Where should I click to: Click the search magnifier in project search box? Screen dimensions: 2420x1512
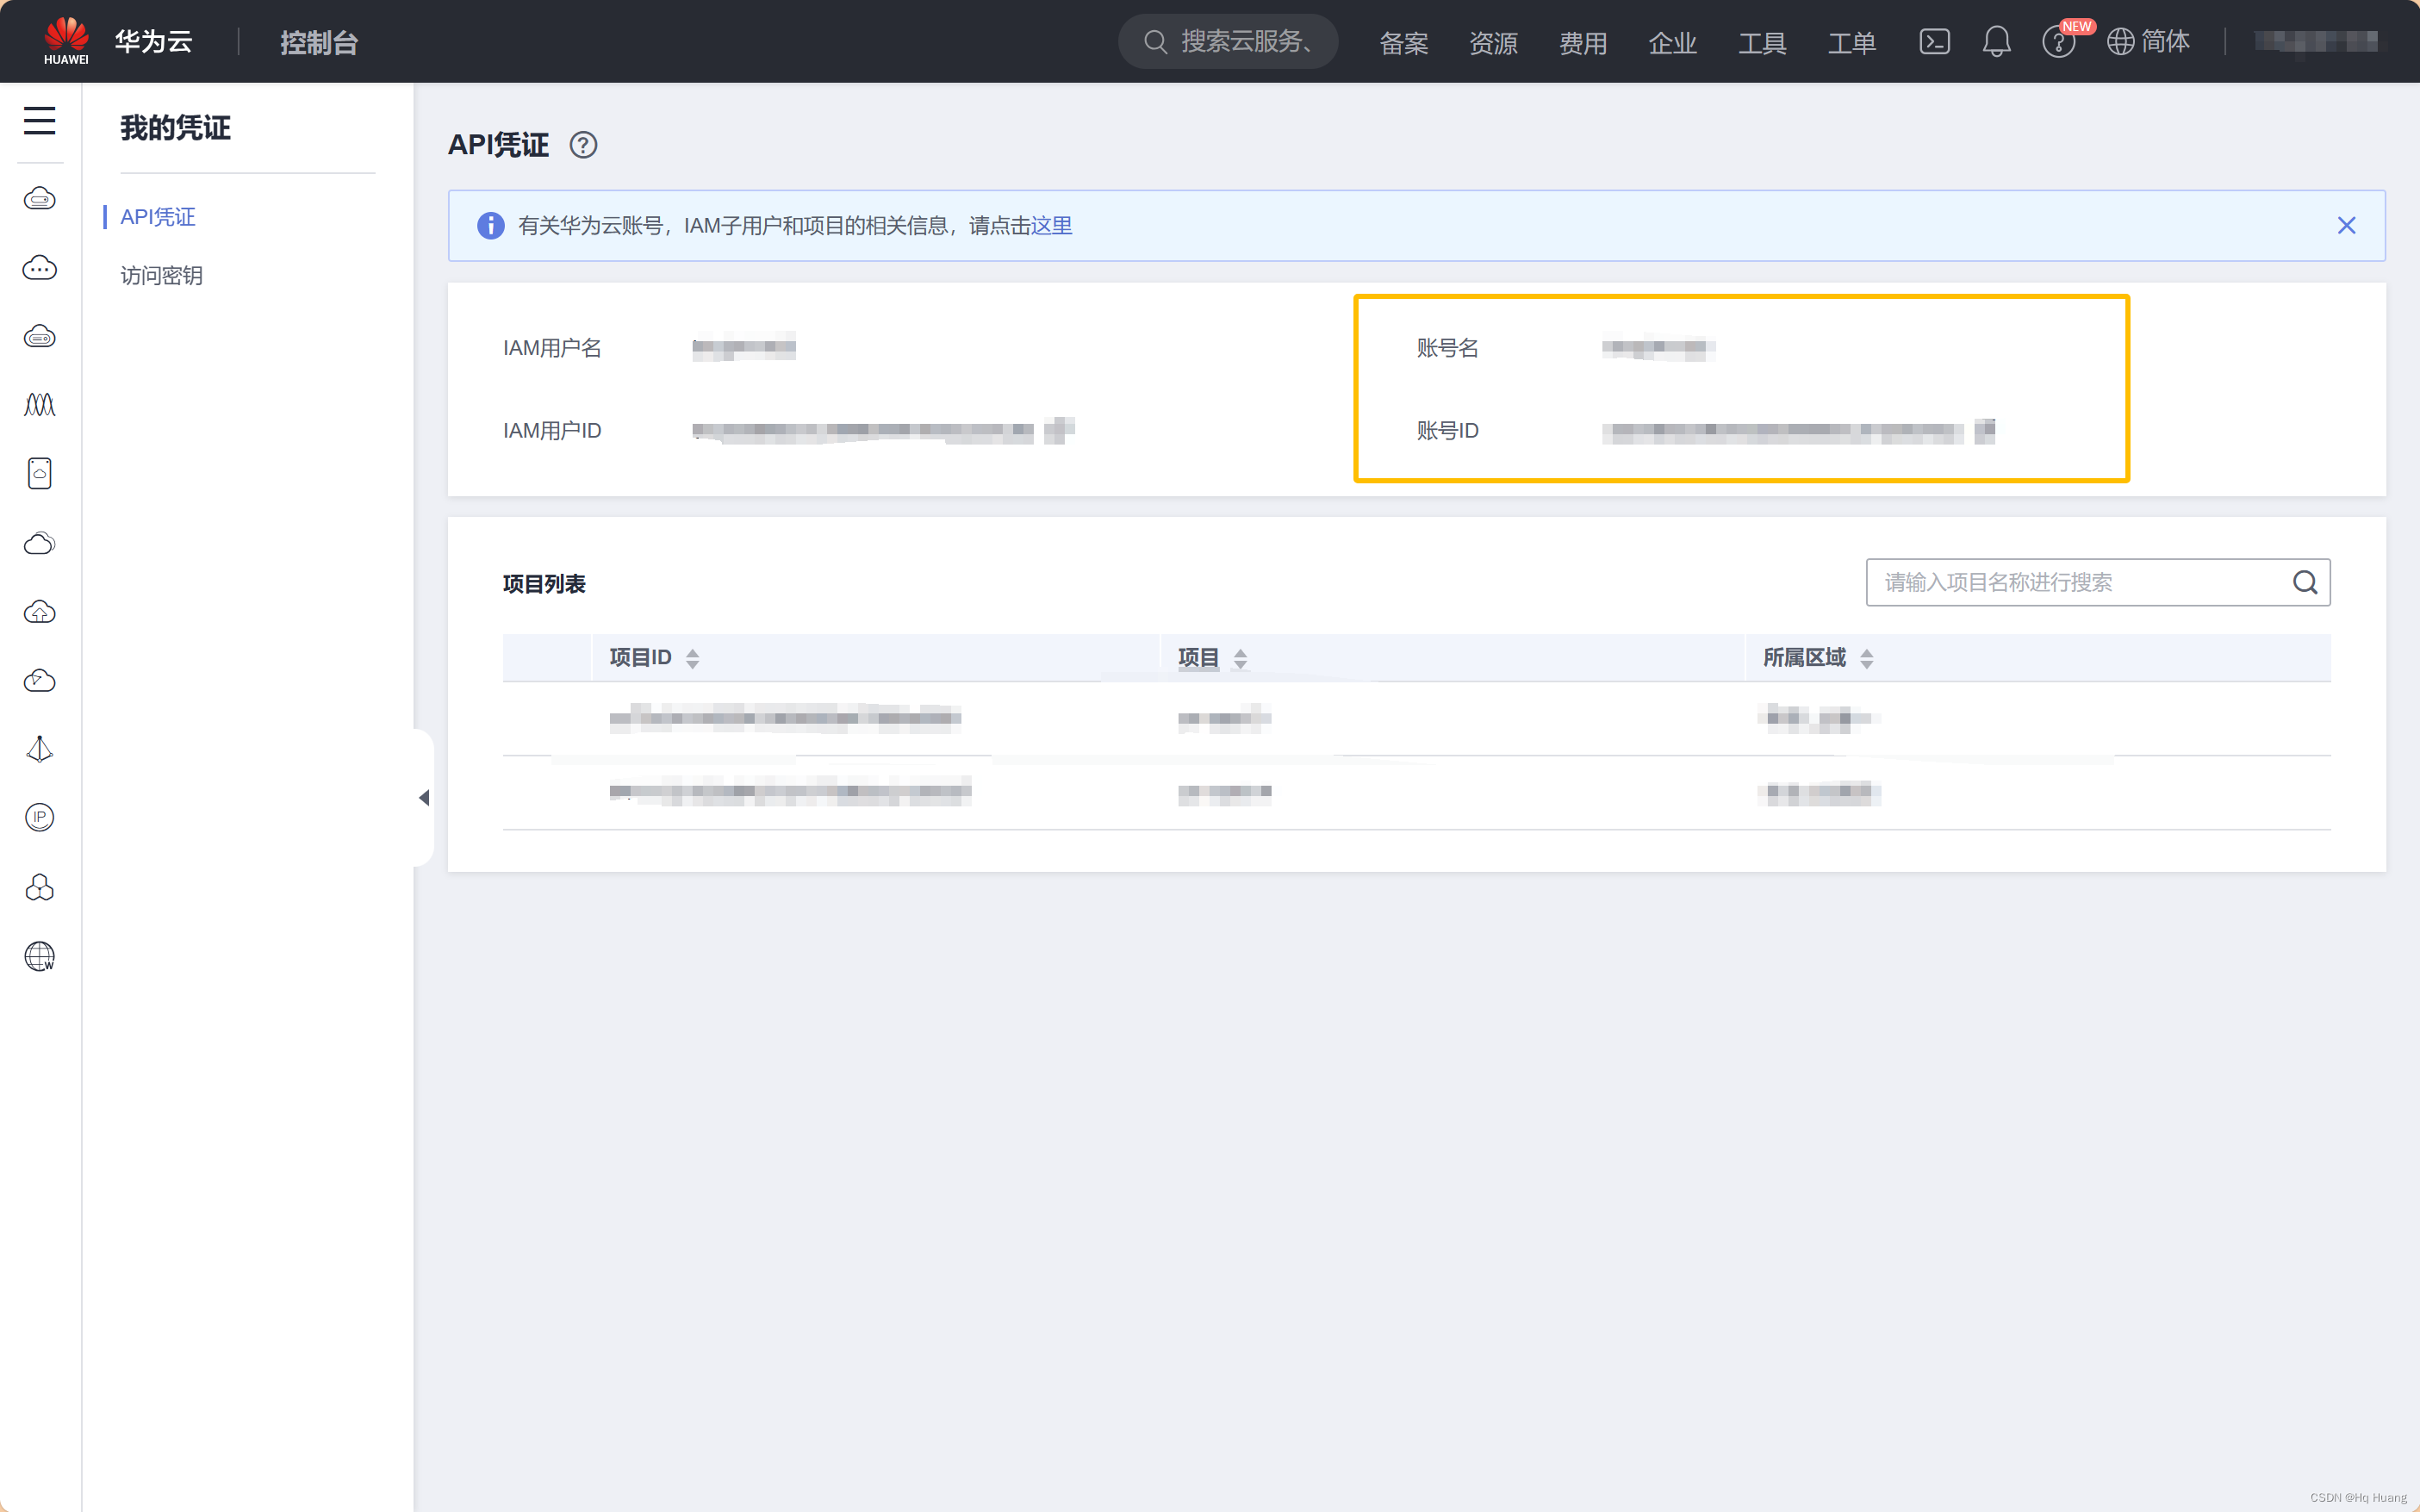[2305, 582]
